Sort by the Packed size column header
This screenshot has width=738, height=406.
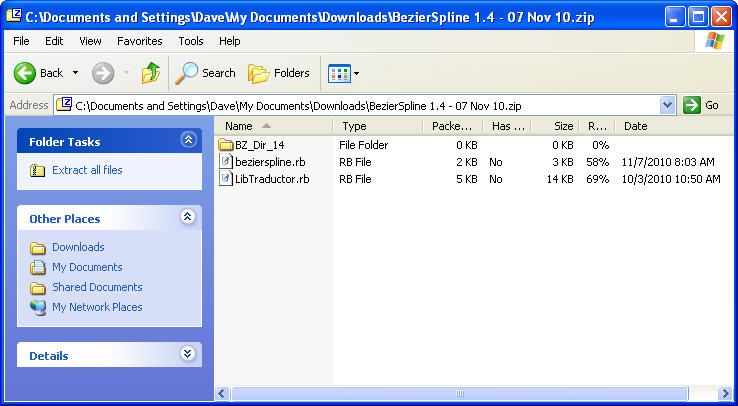point(453,126)
